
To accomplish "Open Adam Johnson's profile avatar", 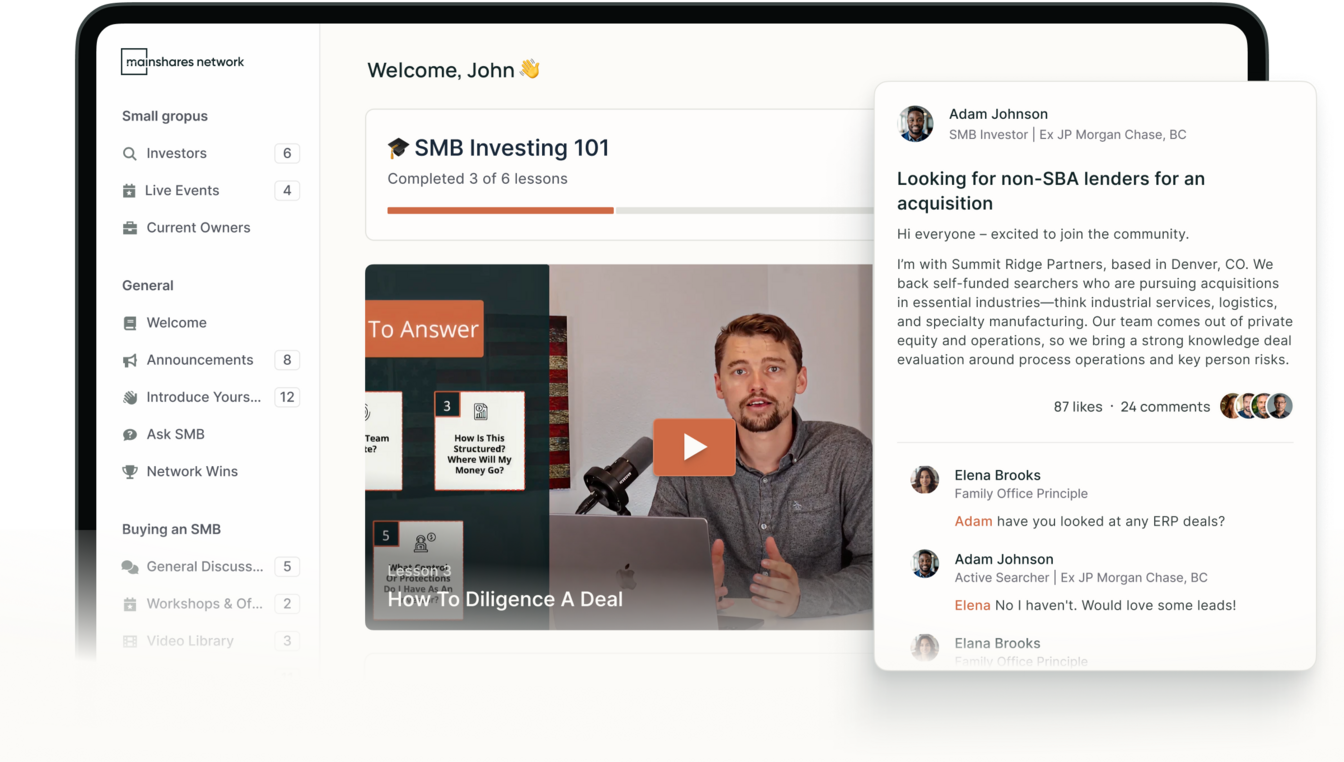I will point(915,124).
